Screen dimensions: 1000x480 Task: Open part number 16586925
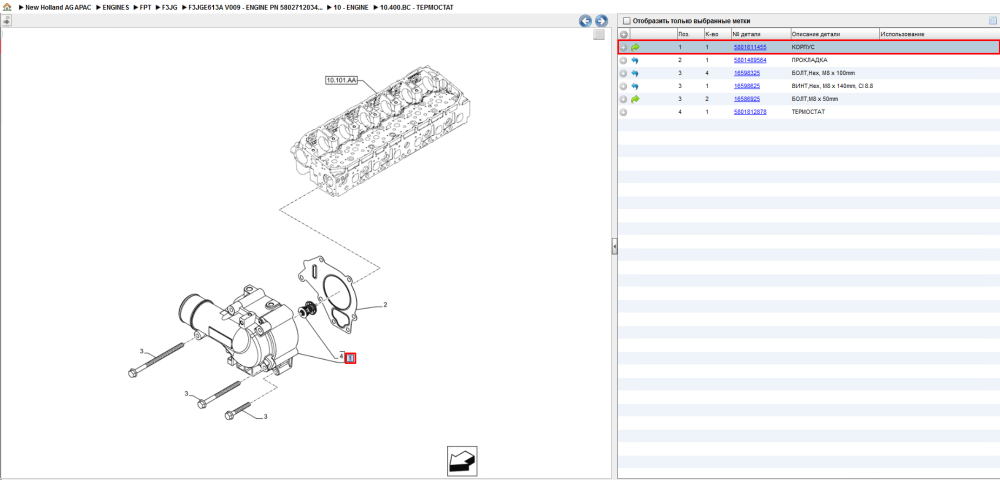tap(747, 99)
